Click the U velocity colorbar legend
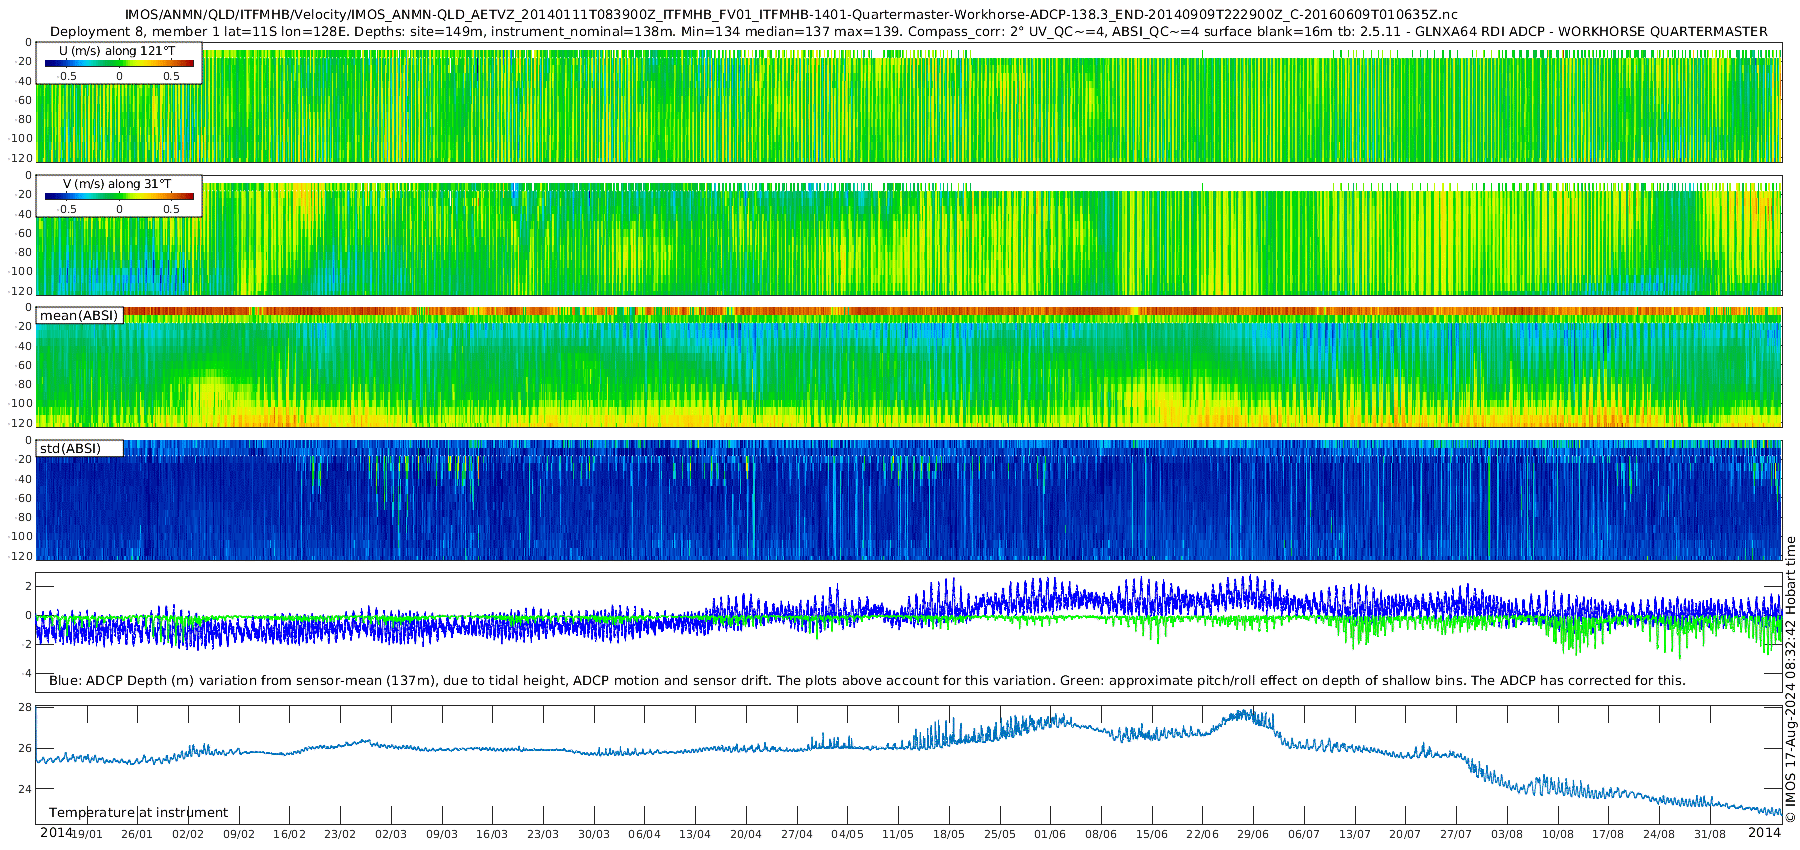1800x850 pixels. [x=119, y=63]
